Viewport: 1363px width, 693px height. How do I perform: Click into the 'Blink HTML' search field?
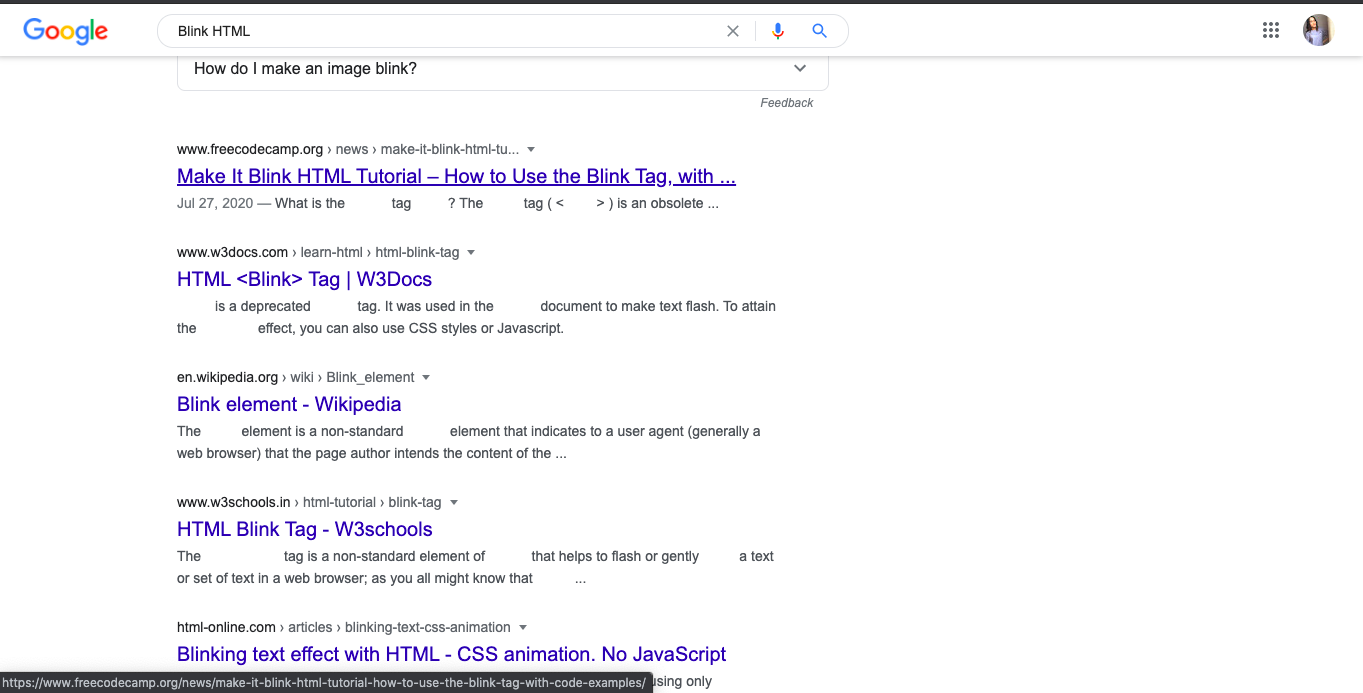point(440,31)
